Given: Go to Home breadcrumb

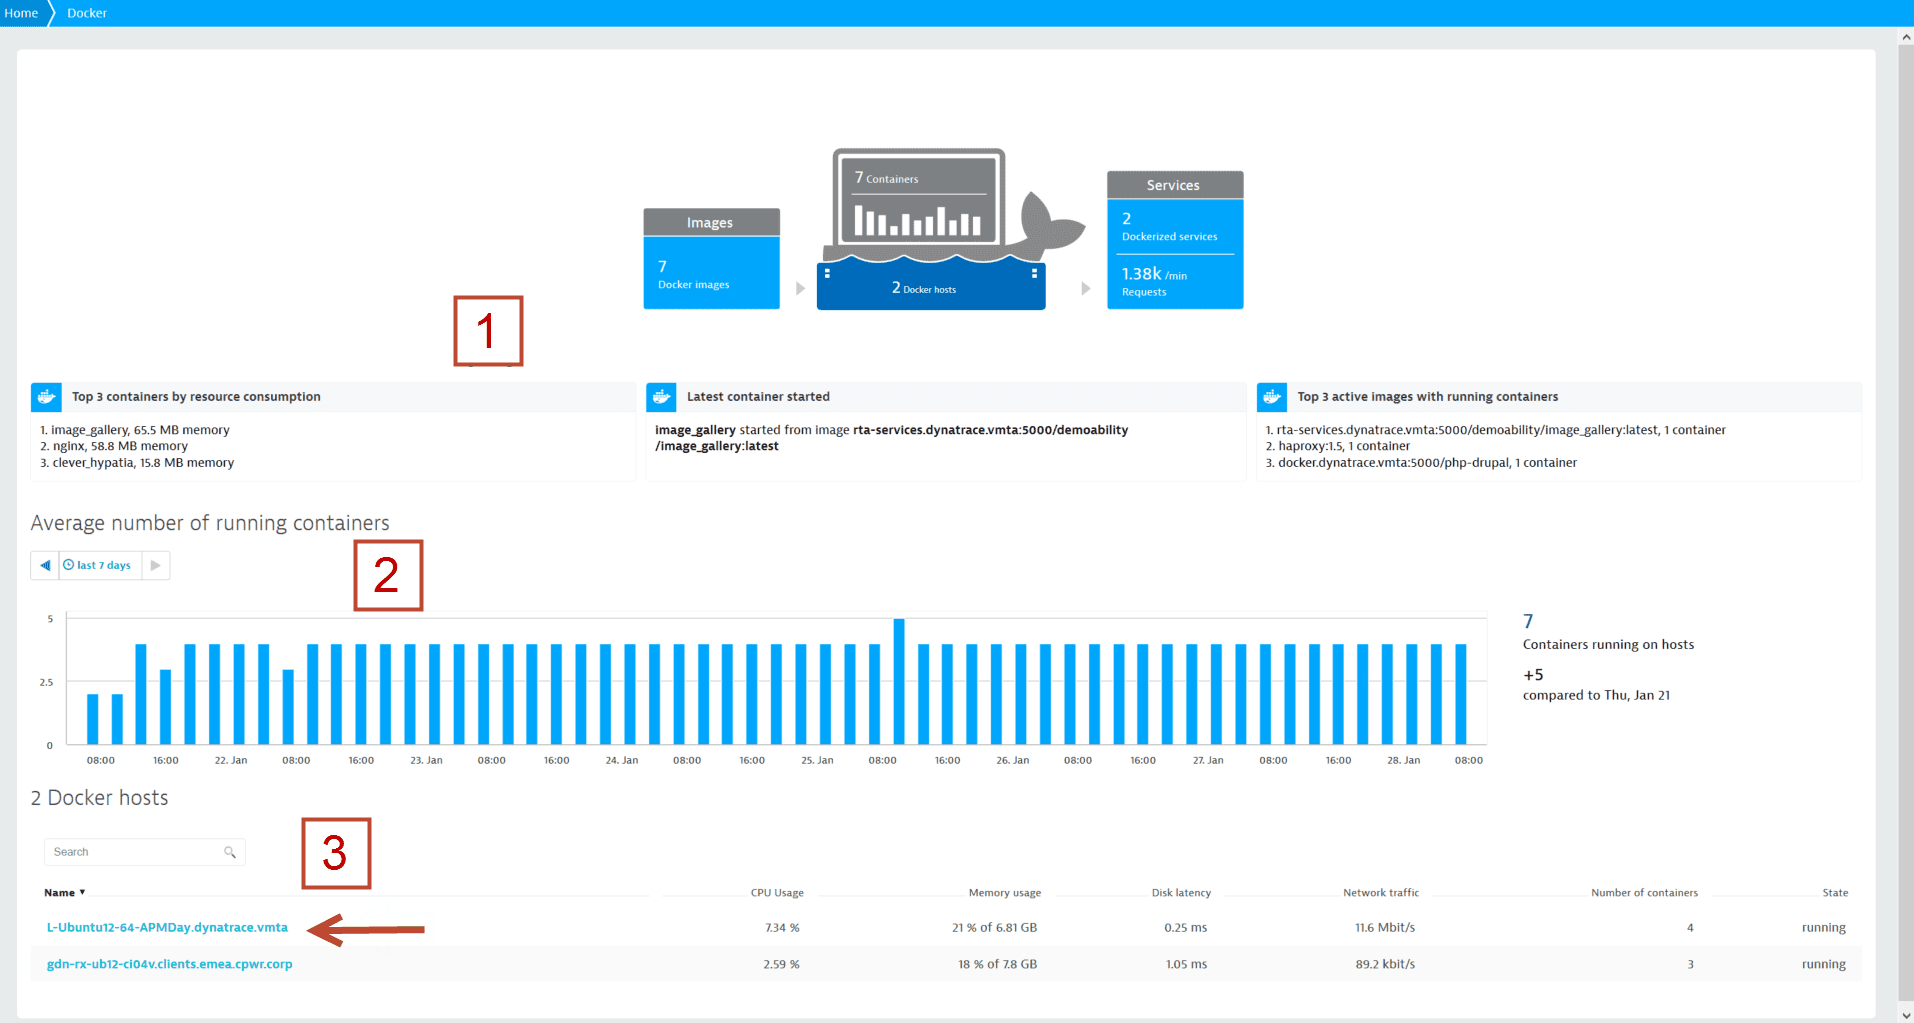Looking at the screenshot, I should (x=21, y=13).
